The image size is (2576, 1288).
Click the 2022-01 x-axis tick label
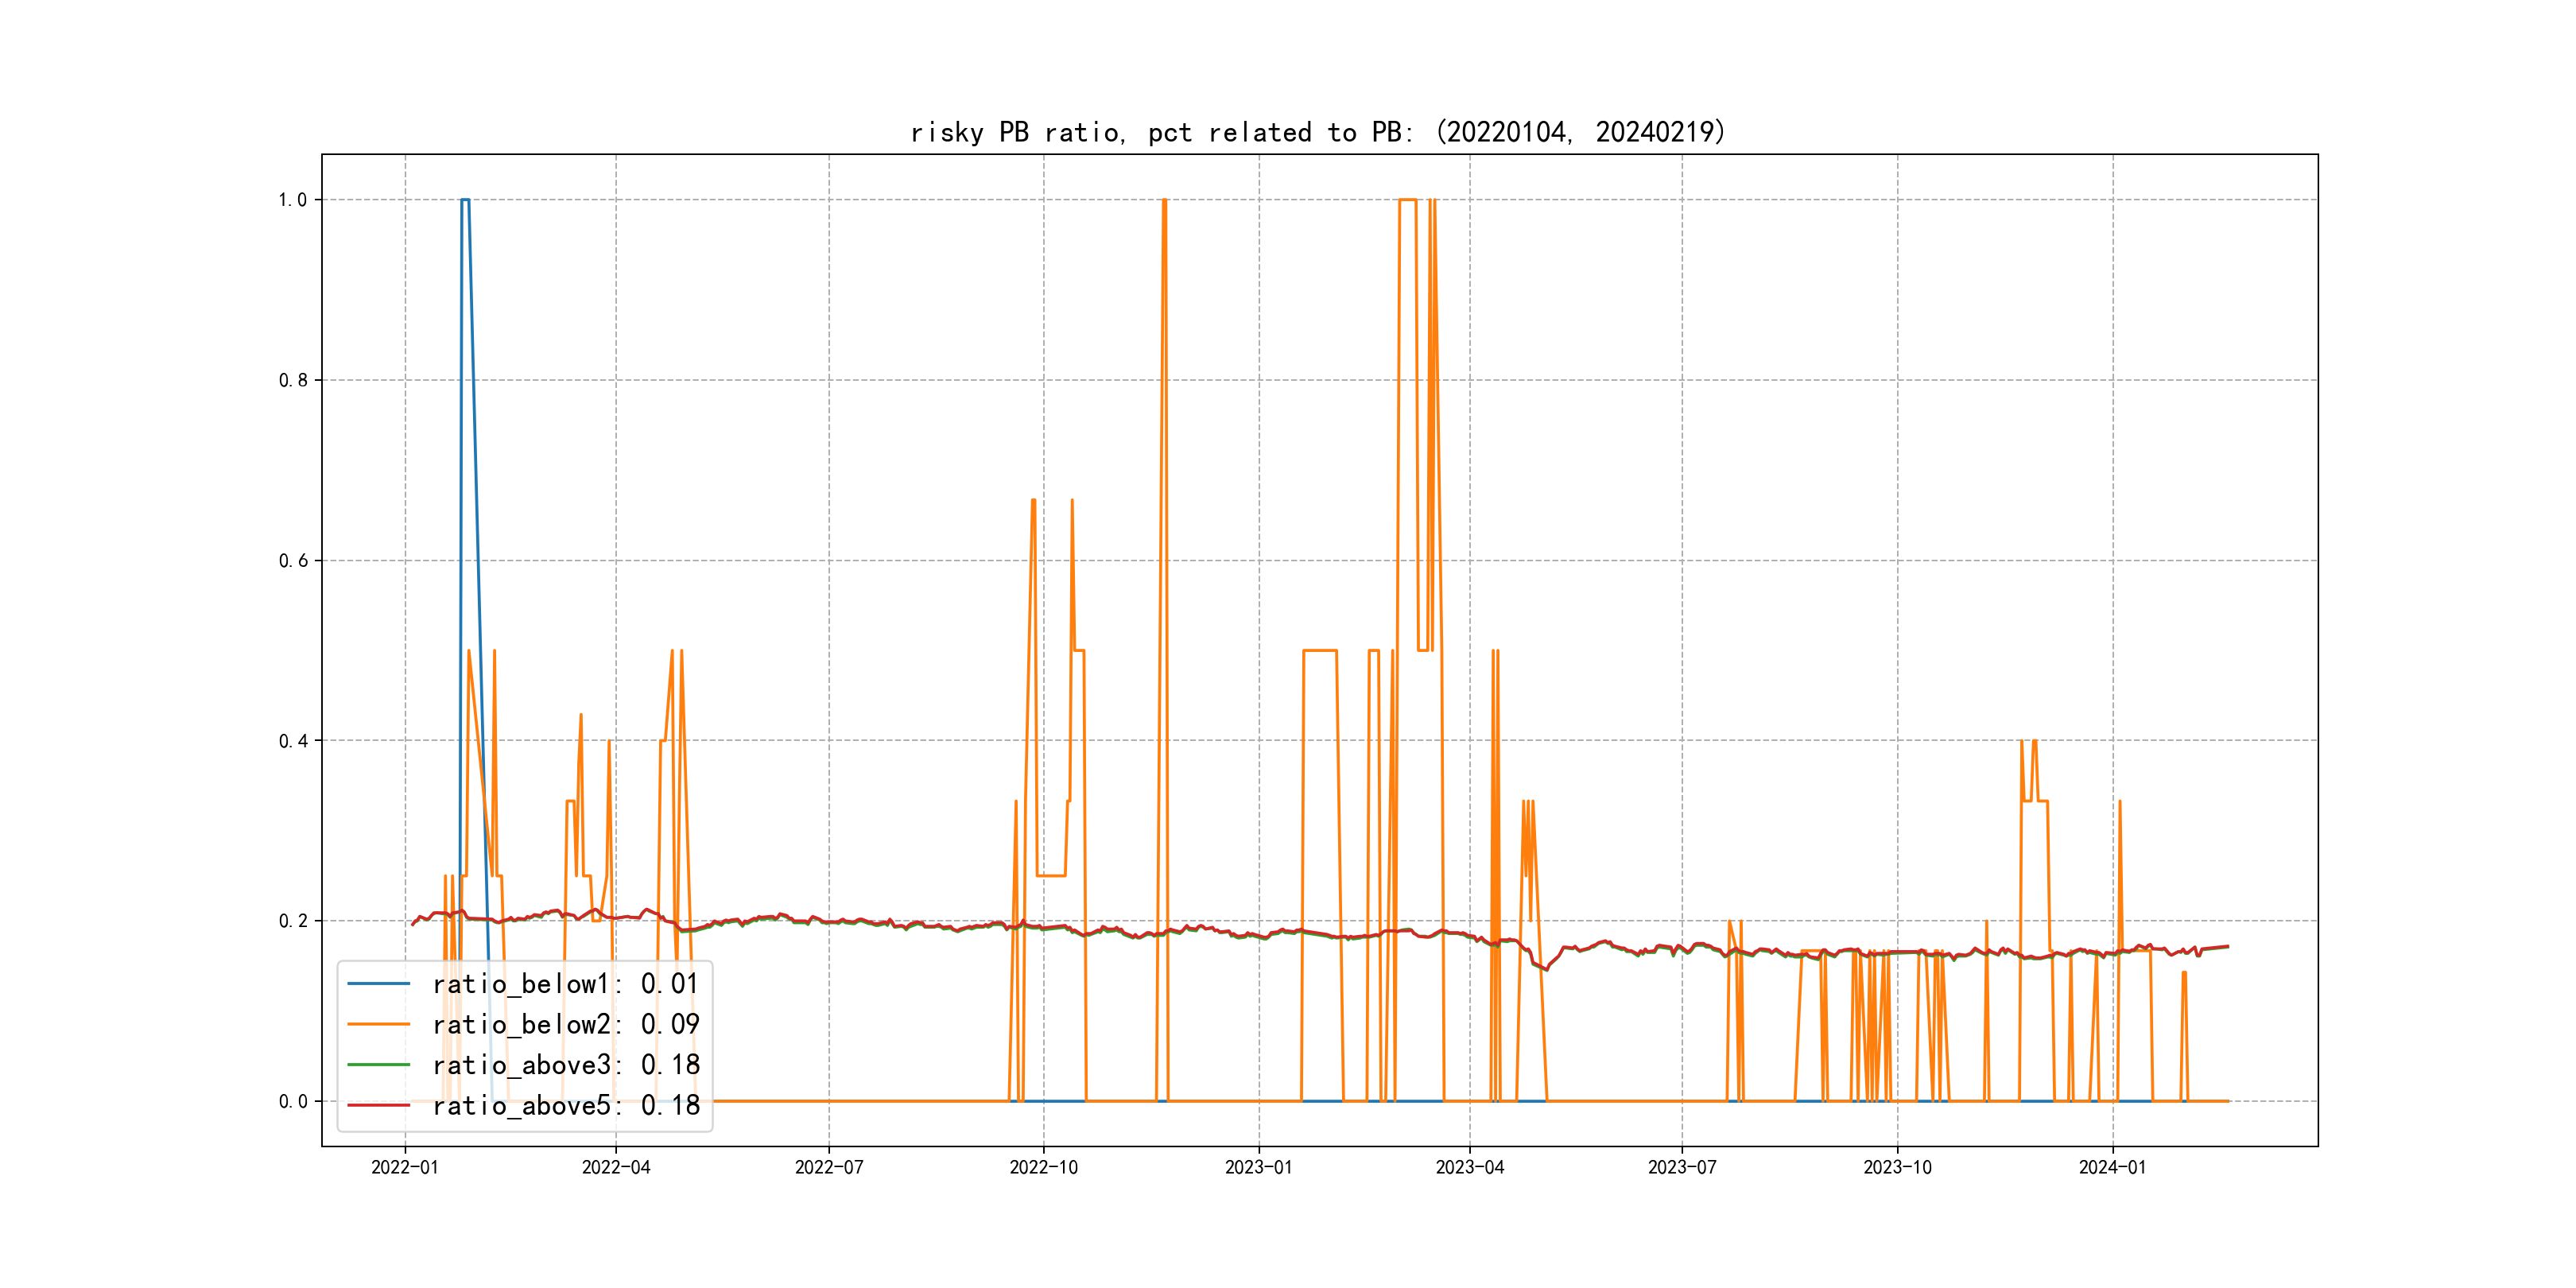pyautogui.click(x=405, y=1167)
